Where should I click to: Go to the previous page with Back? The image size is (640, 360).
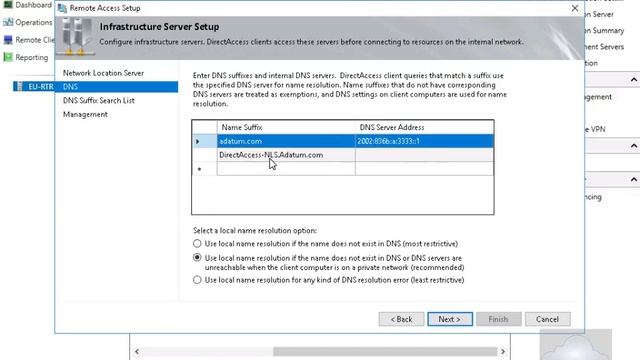pos(401,319)
